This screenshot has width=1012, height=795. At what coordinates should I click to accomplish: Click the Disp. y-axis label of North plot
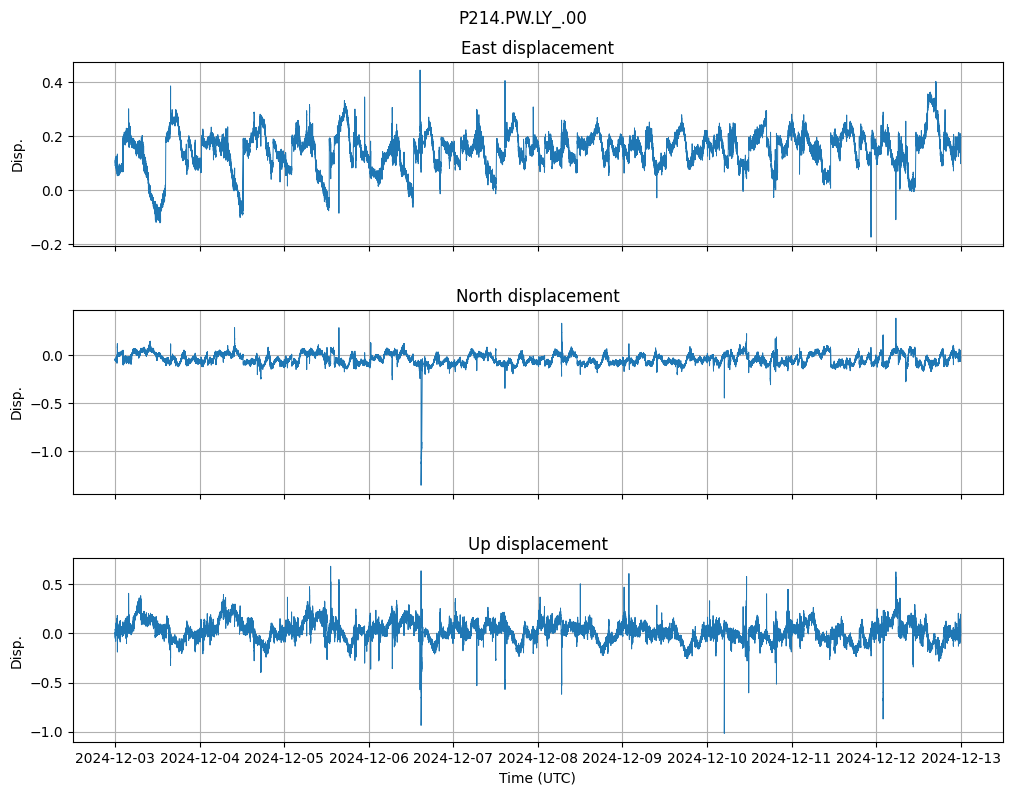[17, 402]
